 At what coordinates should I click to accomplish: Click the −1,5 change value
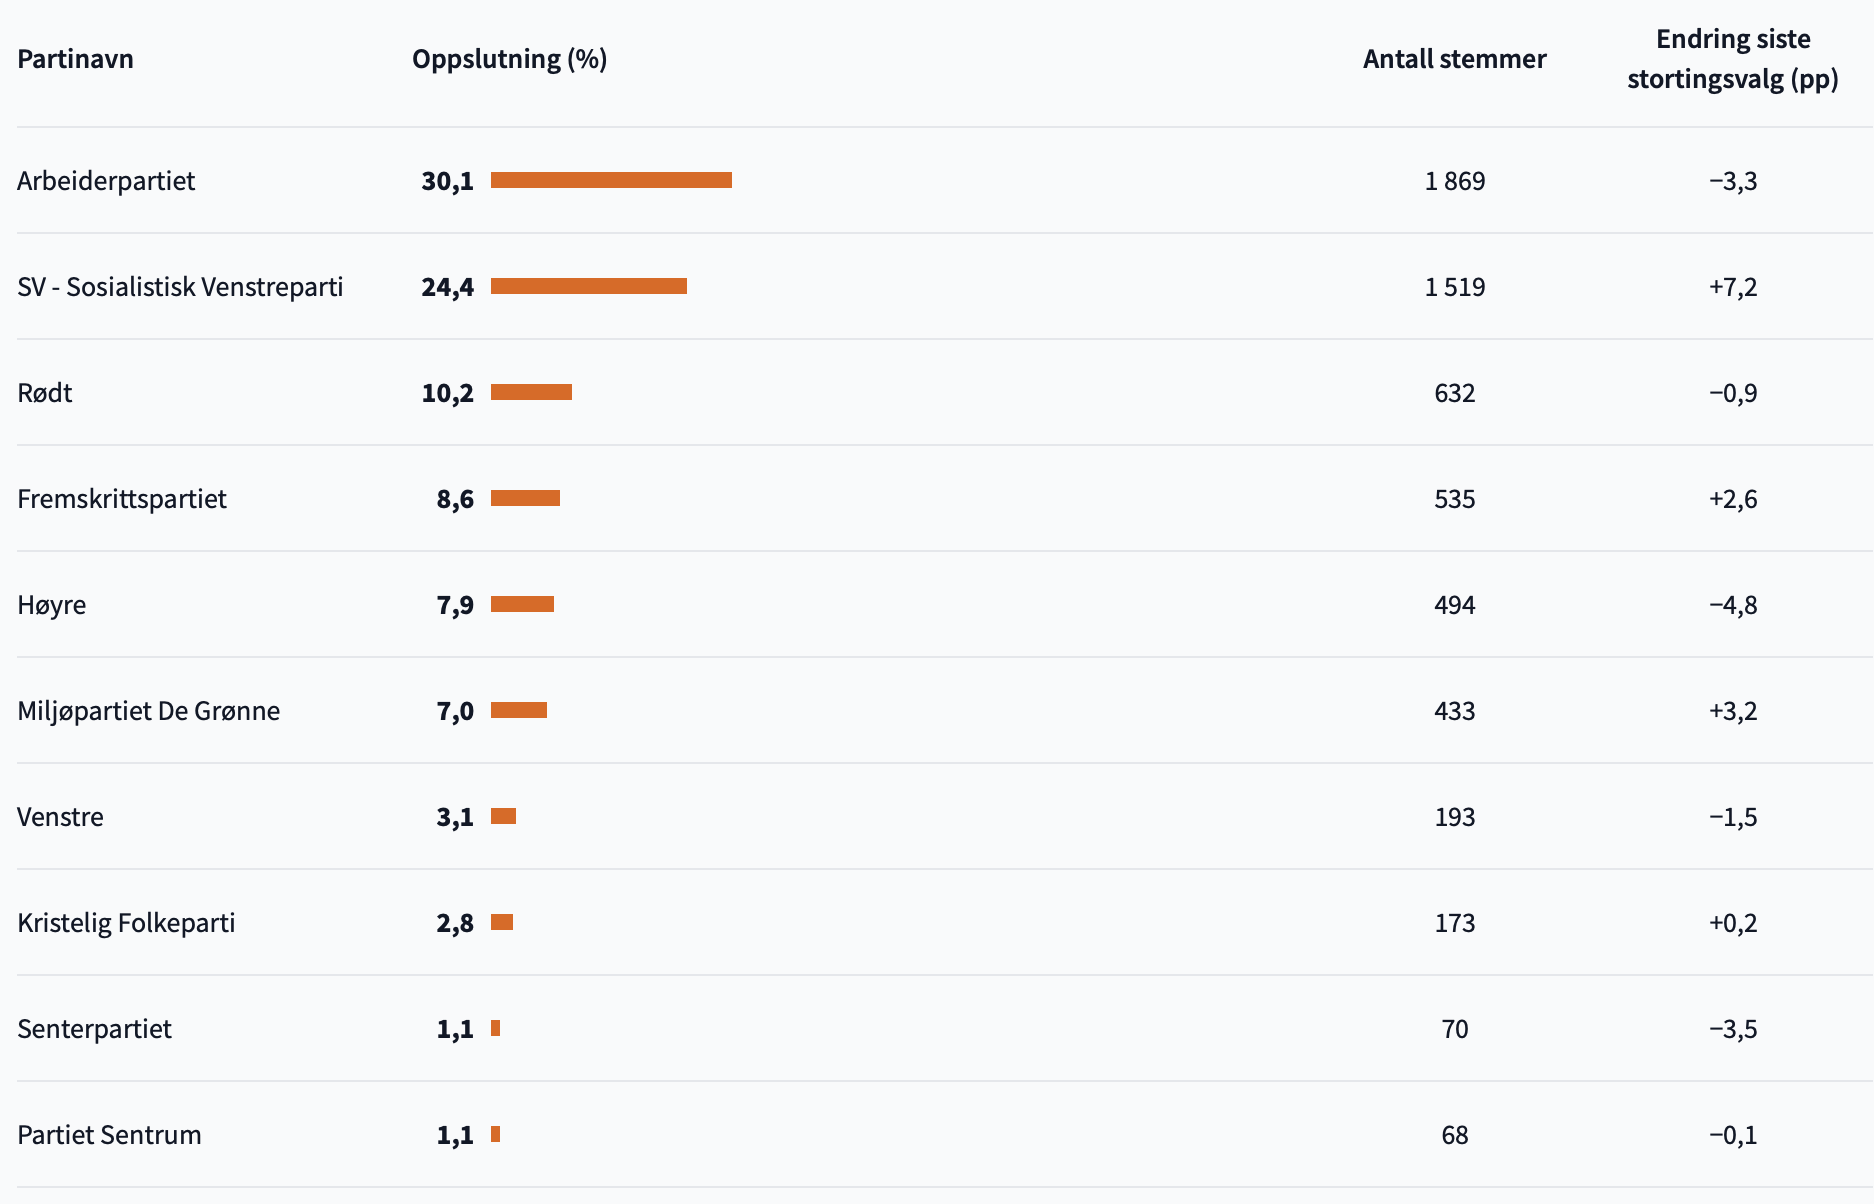tap(1733, 817)
